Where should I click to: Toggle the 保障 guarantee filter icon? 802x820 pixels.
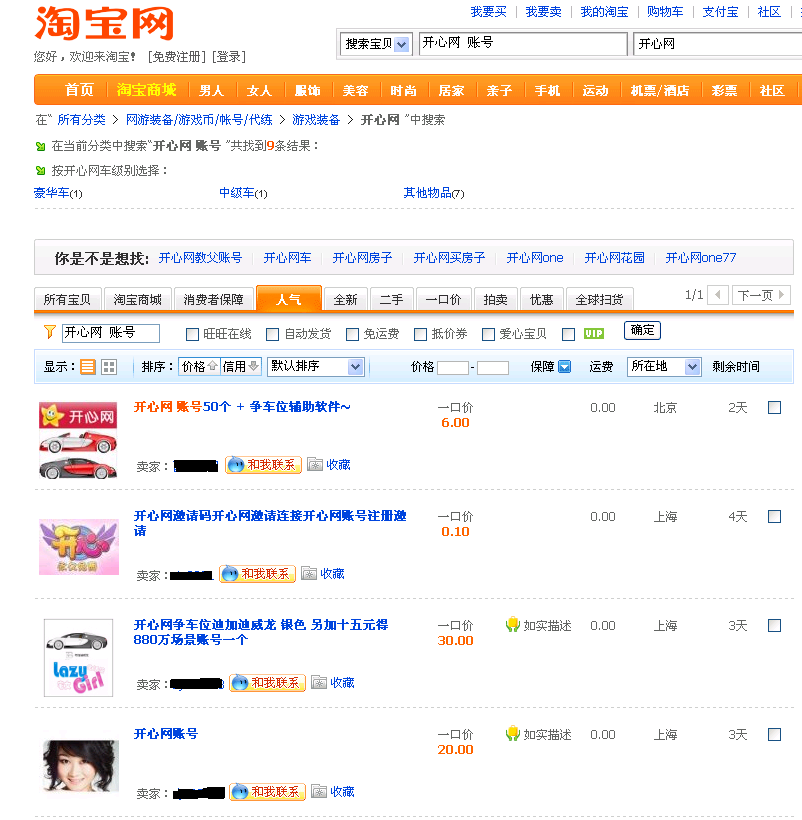(565, 366)
